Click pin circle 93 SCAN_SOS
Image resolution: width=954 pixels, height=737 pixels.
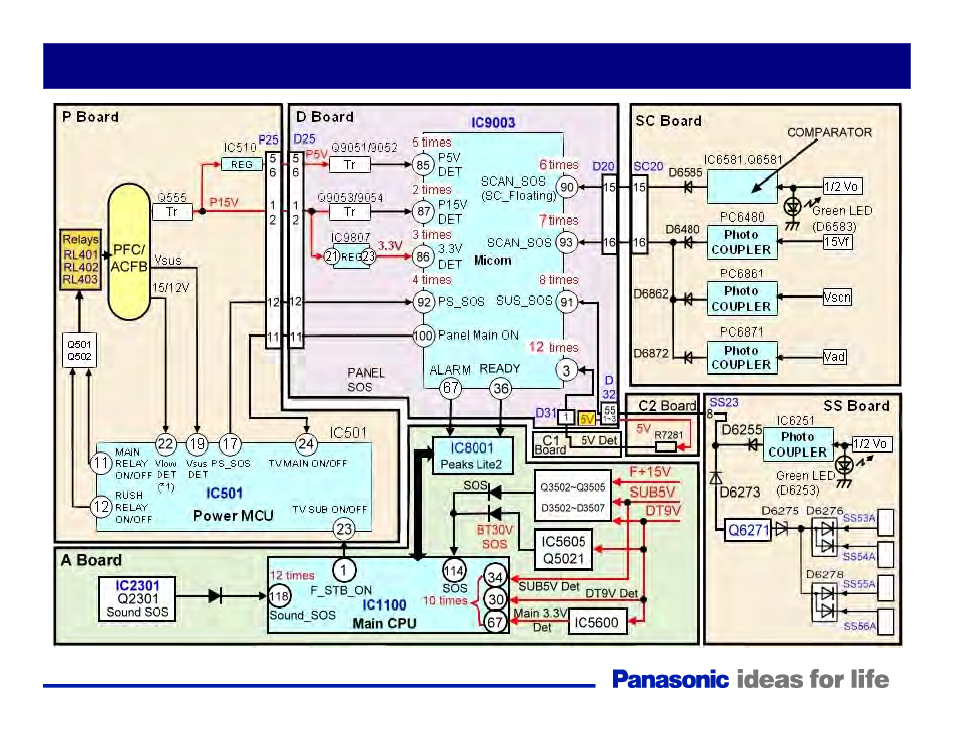pos(566,242)
